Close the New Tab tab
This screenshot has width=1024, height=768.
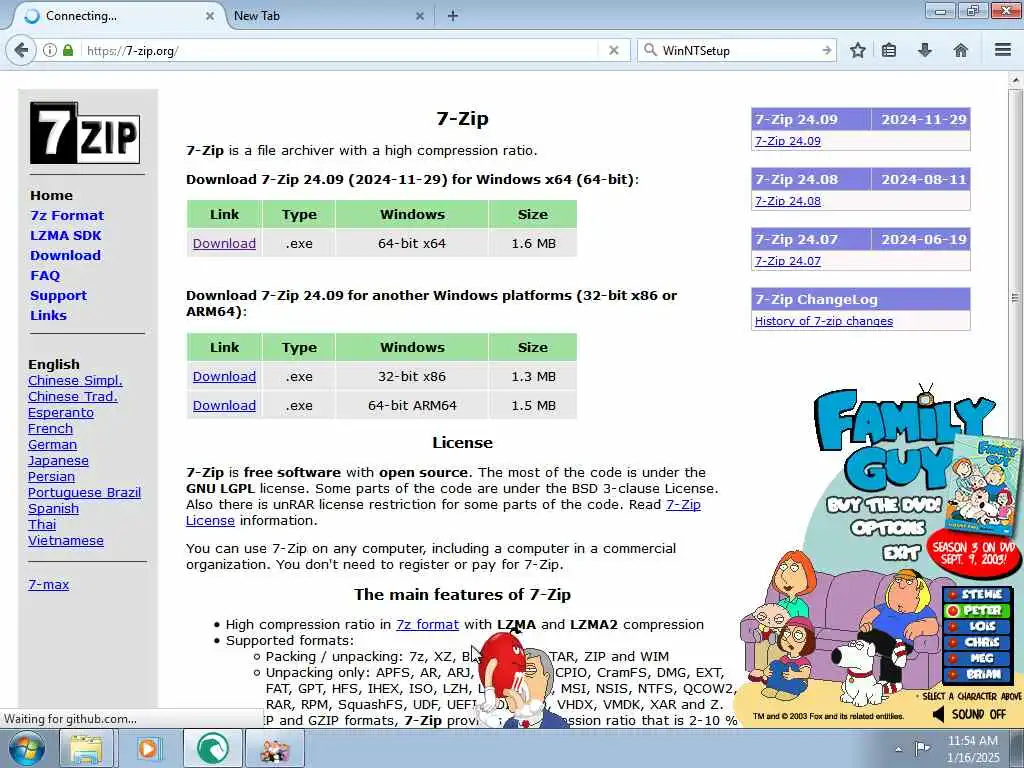pos(420,16)
